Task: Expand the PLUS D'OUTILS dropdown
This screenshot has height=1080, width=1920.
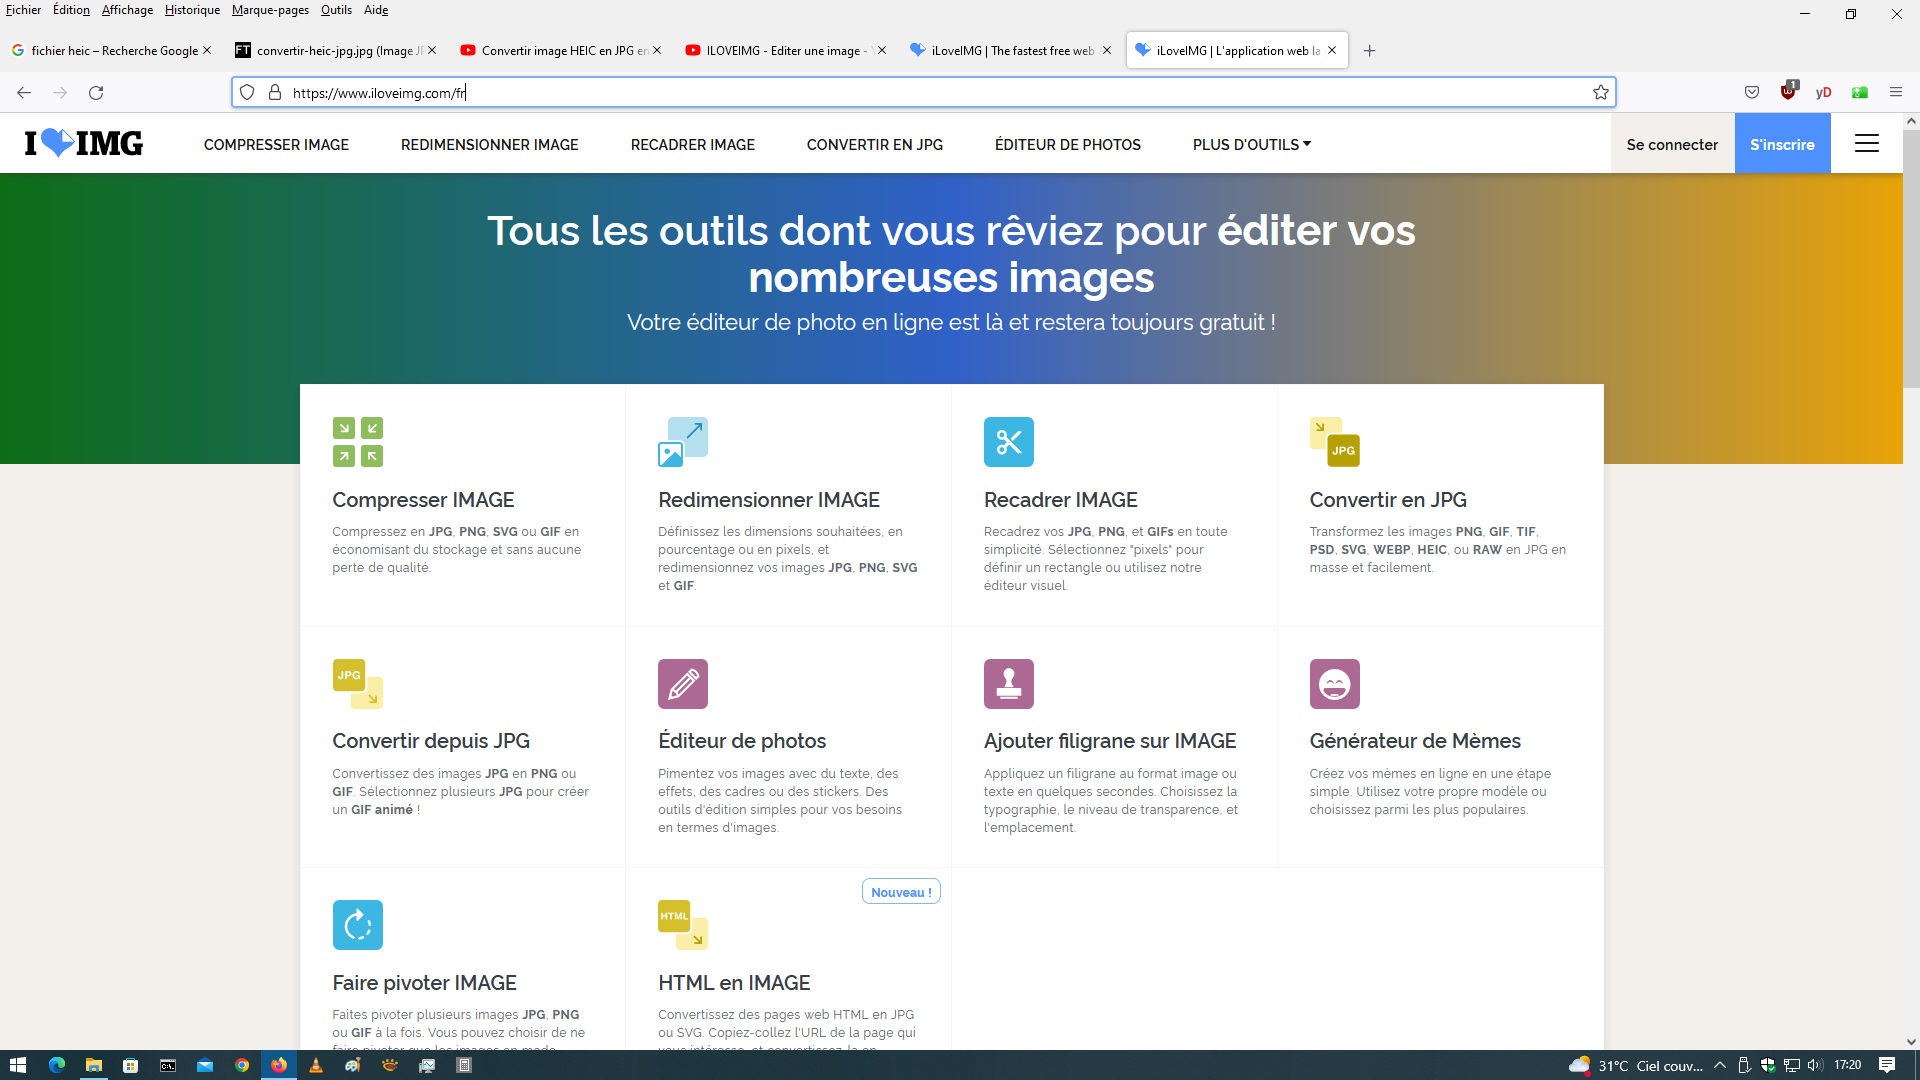Action: tap(1251, 144)
